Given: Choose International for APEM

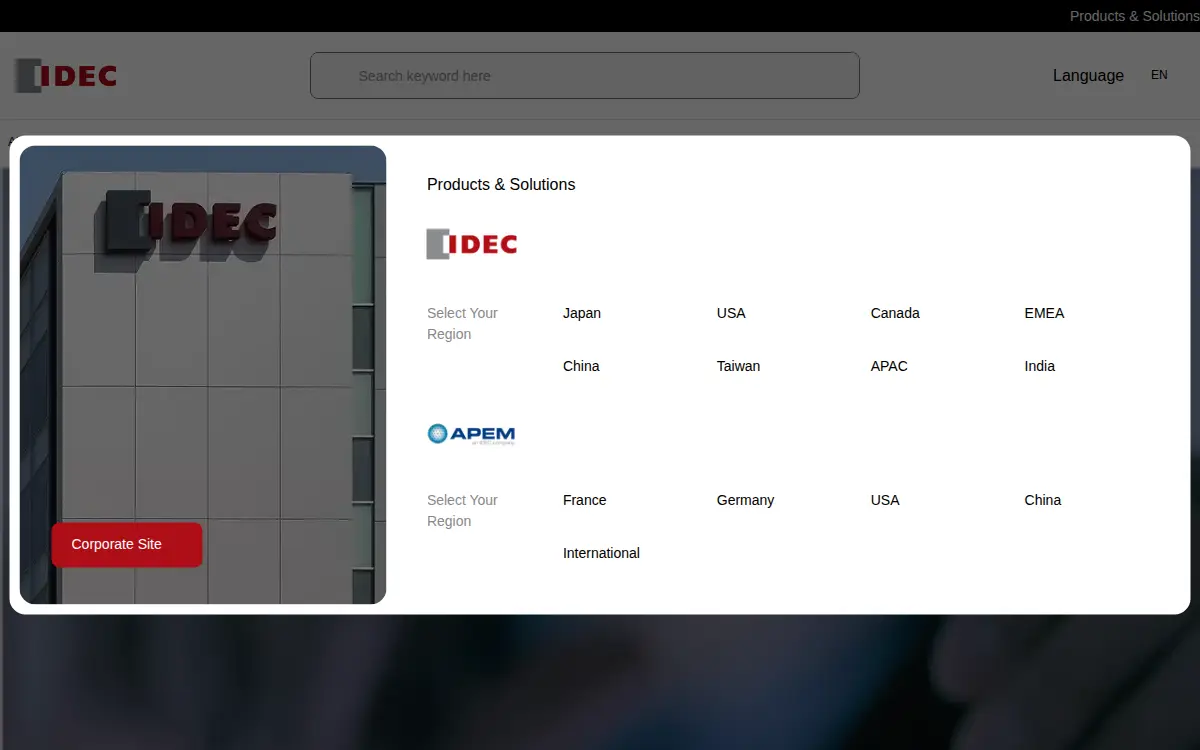Looking at the screenshot, I should click(x=601, y=553).
